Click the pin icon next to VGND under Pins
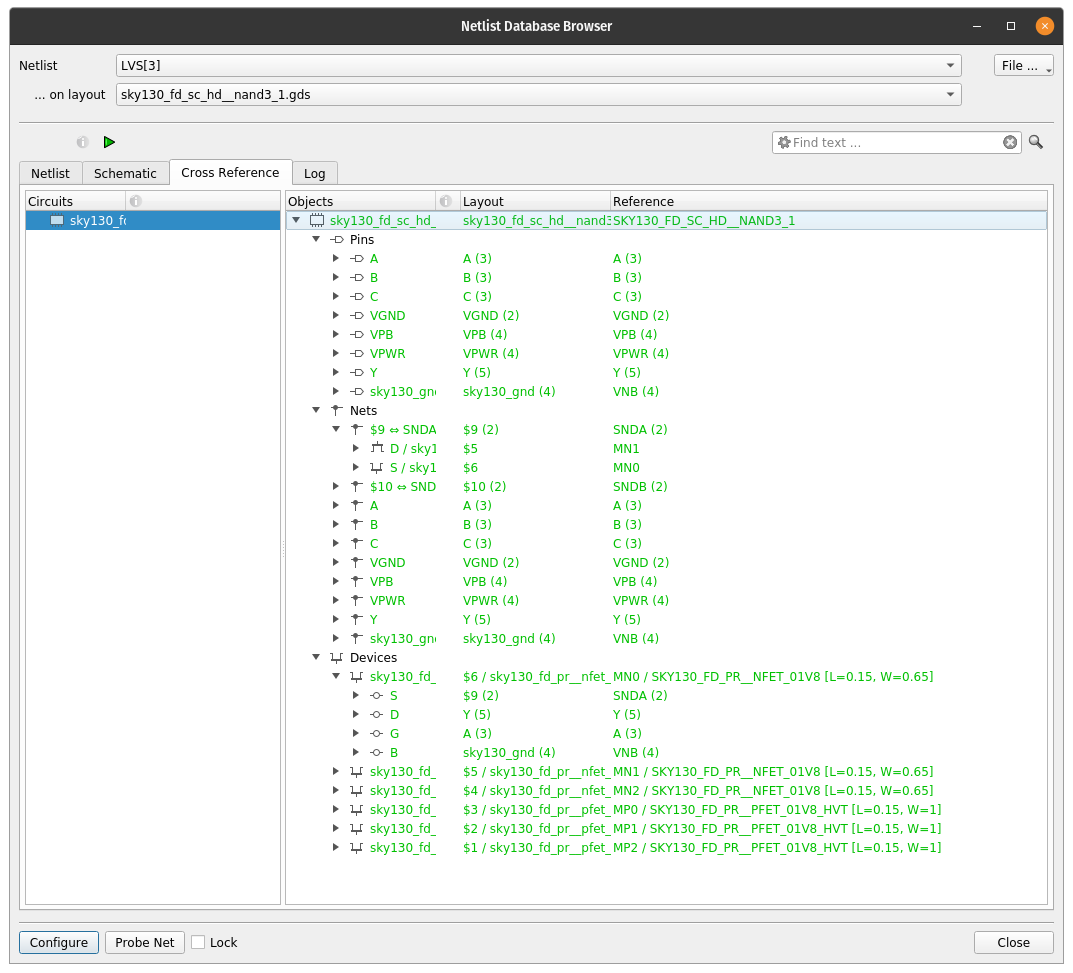The width and height of the screenshot is (1073, 973). click(357, 315)
